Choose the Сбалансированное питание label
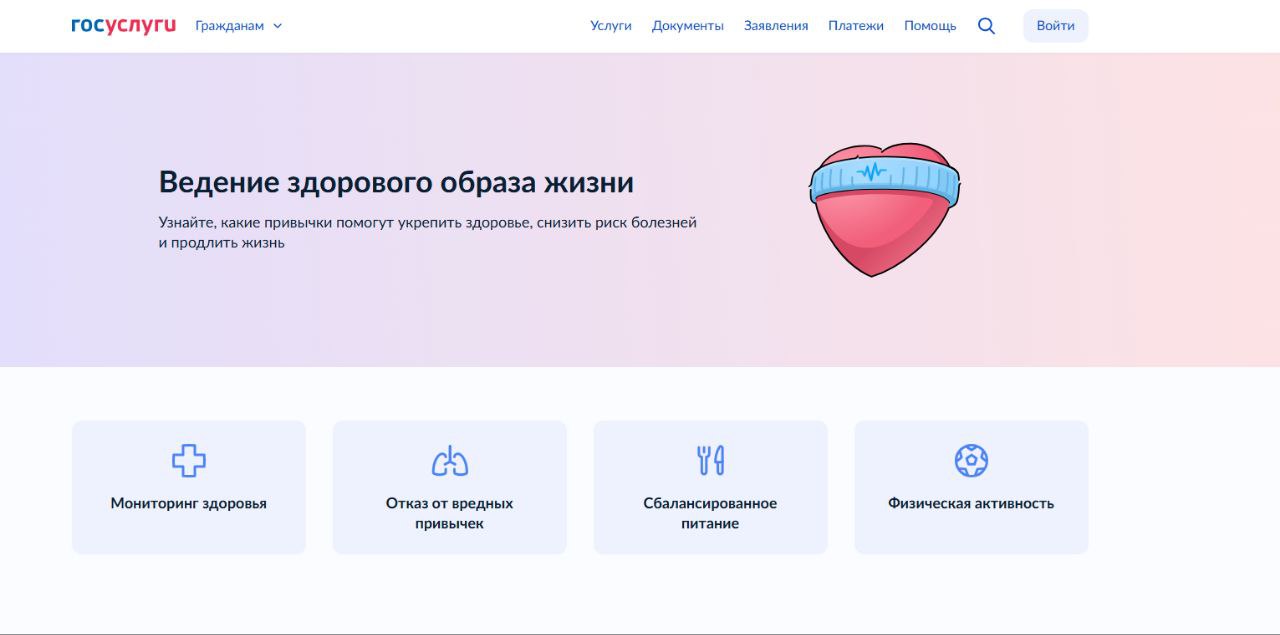The height and width of the screenshot is (635, 1280). (x=710, y=513)
